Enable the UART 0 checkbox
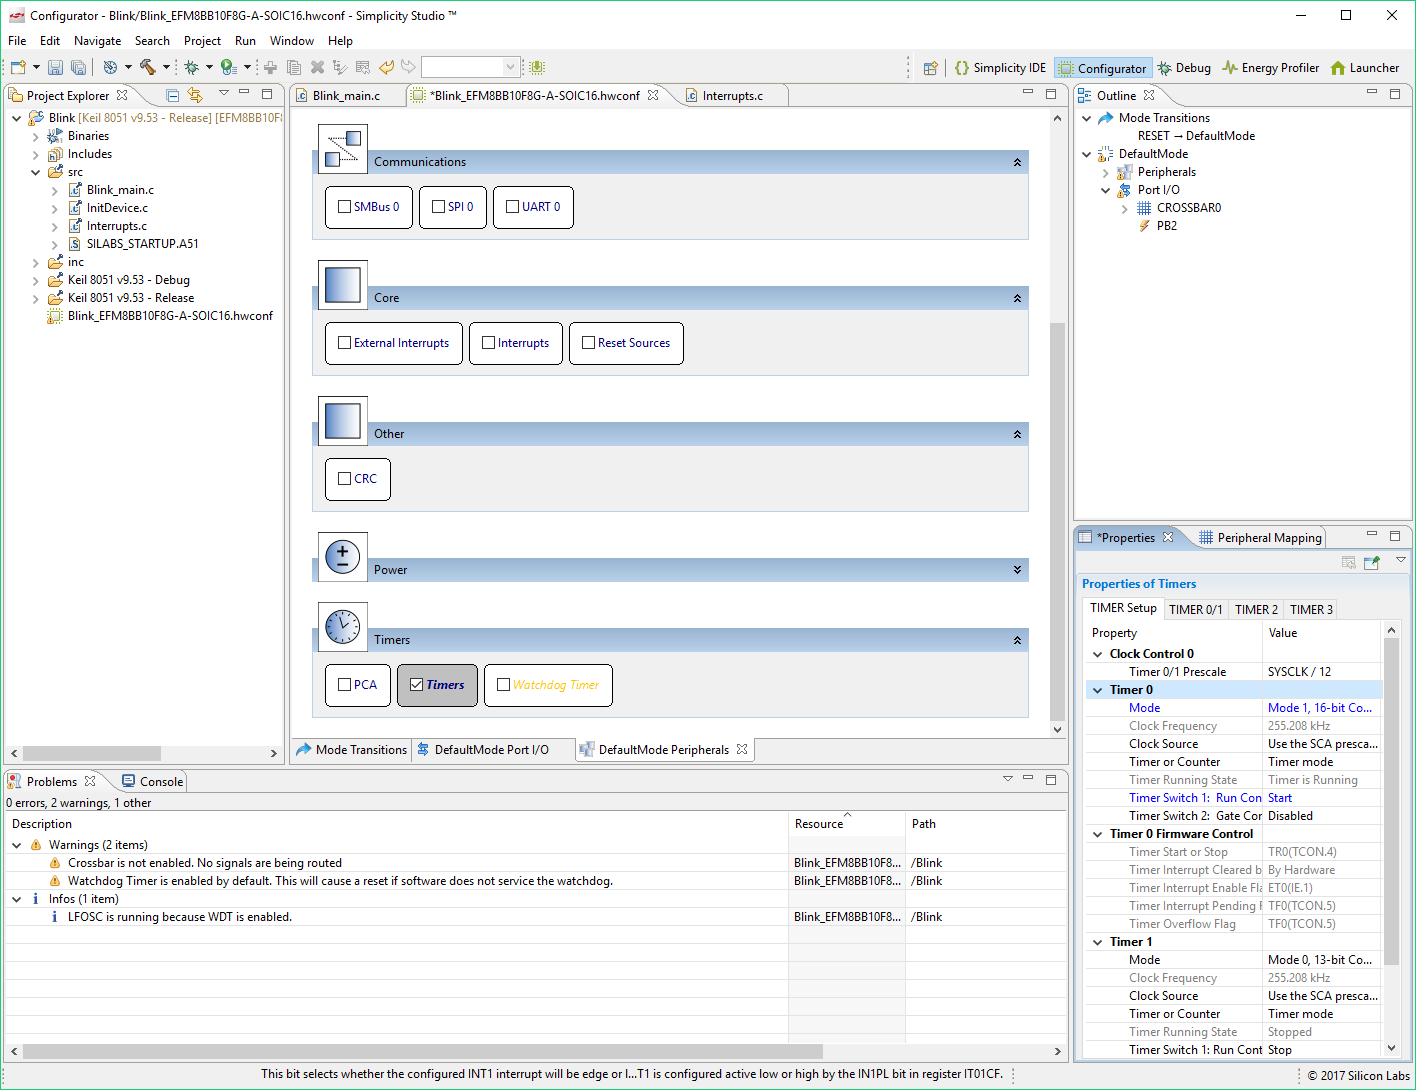 [x=513, y=207]
